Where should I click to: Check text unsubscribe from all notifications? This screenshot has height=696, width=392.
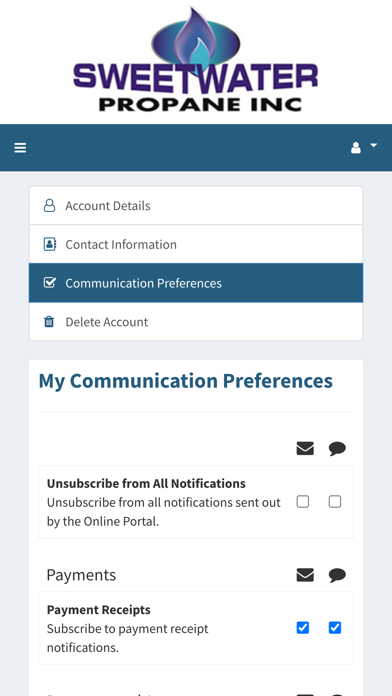335,502
